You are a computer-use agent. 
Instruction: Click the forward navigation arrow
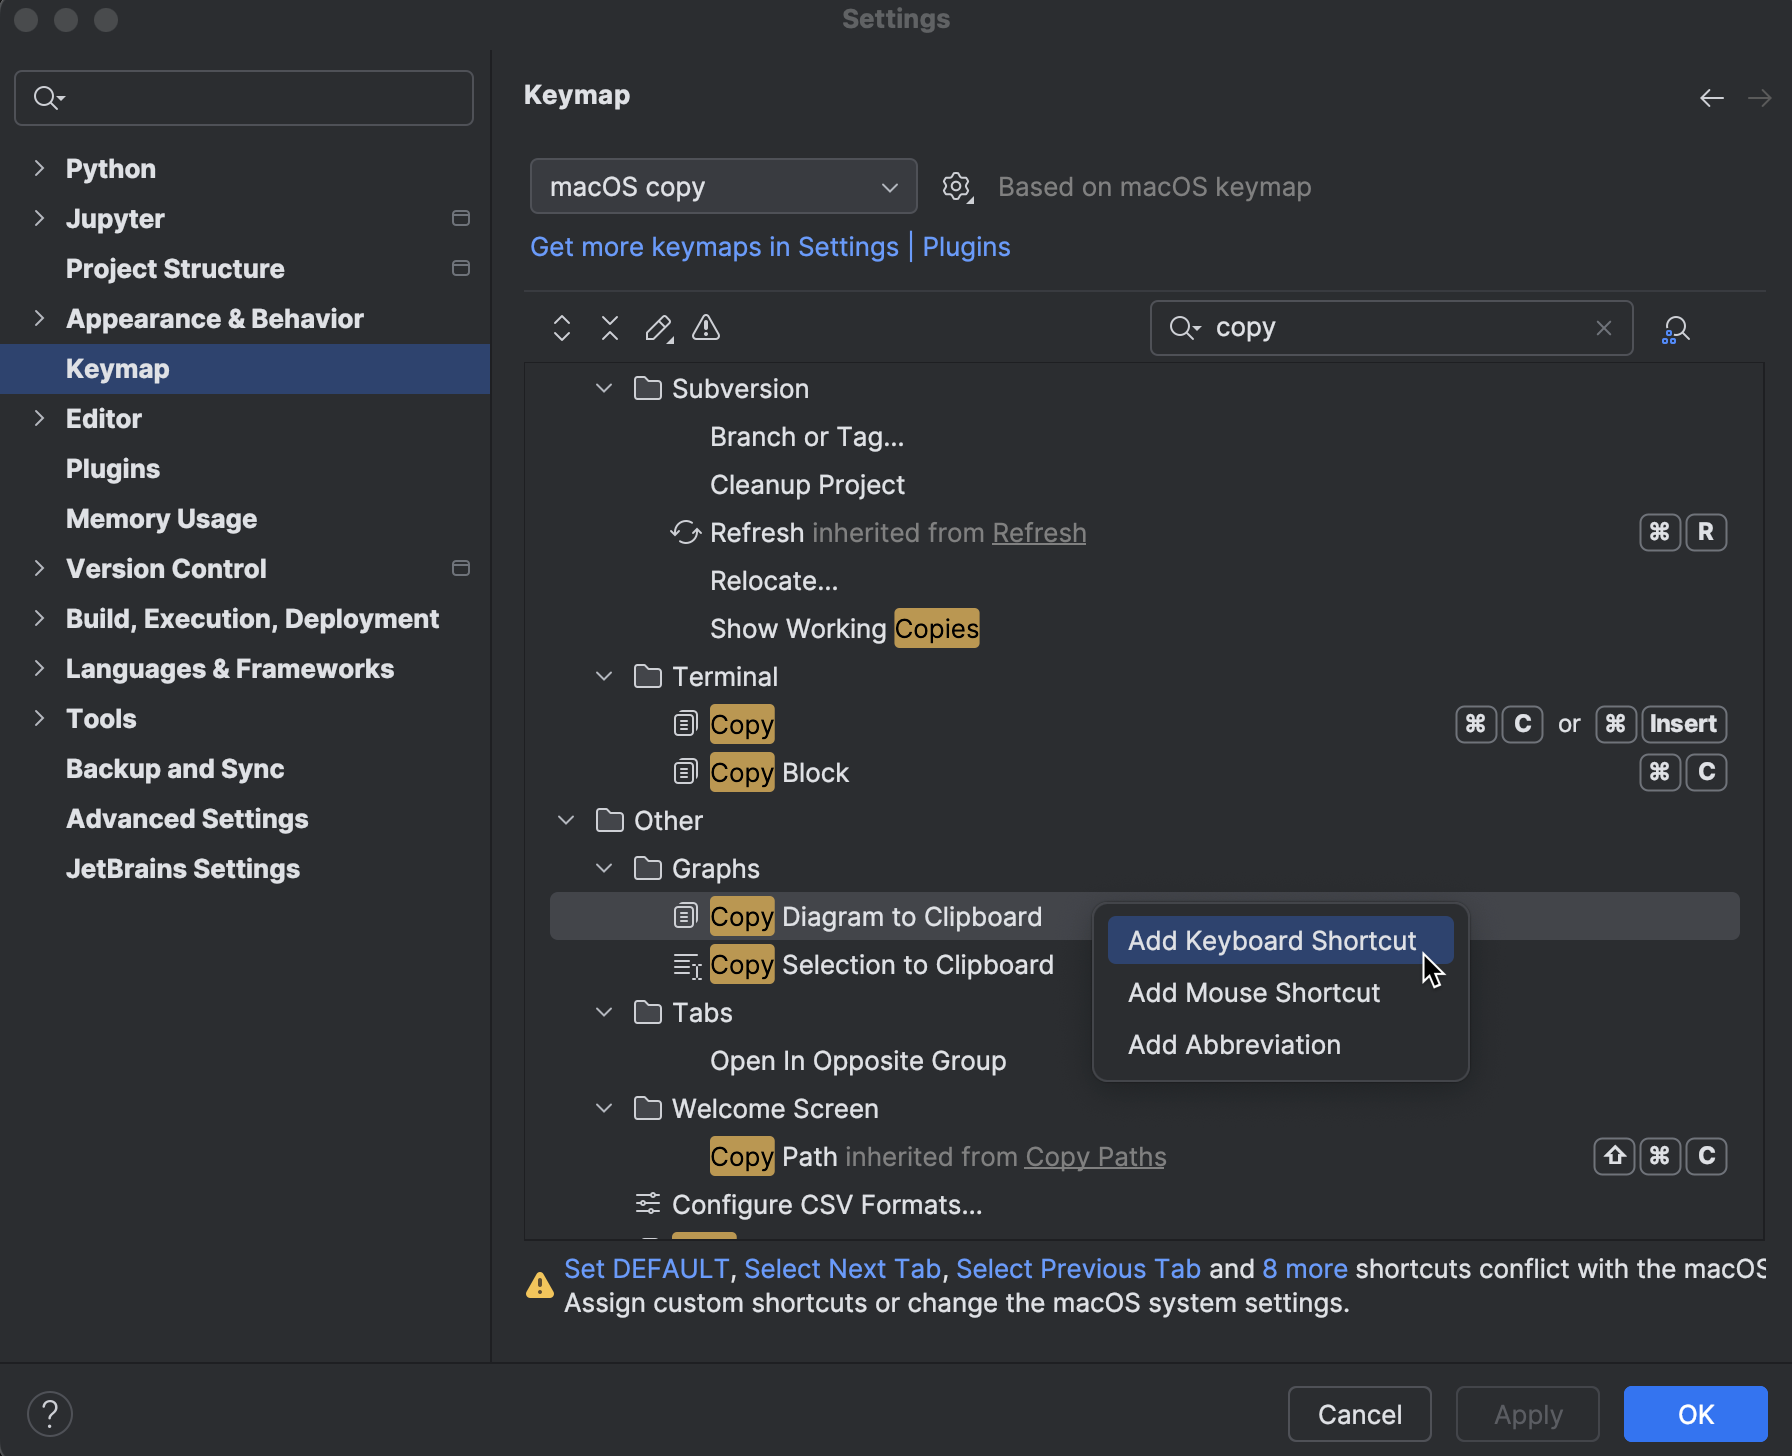pyautogui.click(x=1759, y=97)
